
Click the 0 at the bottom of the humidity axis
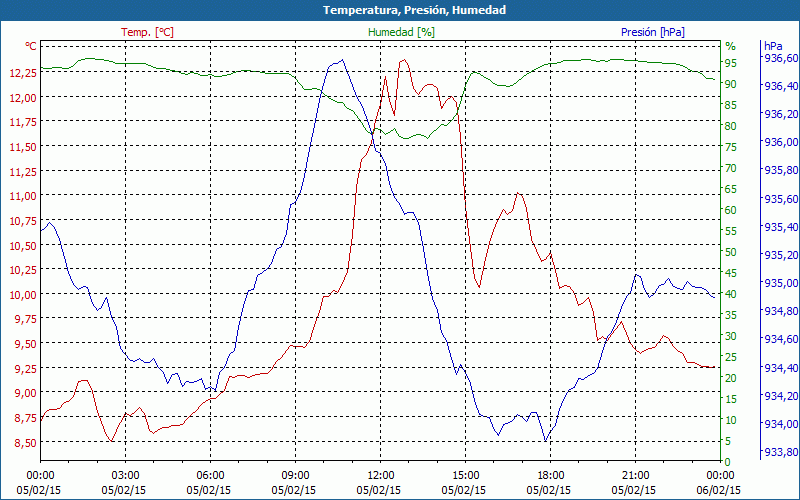click(728, 462)
